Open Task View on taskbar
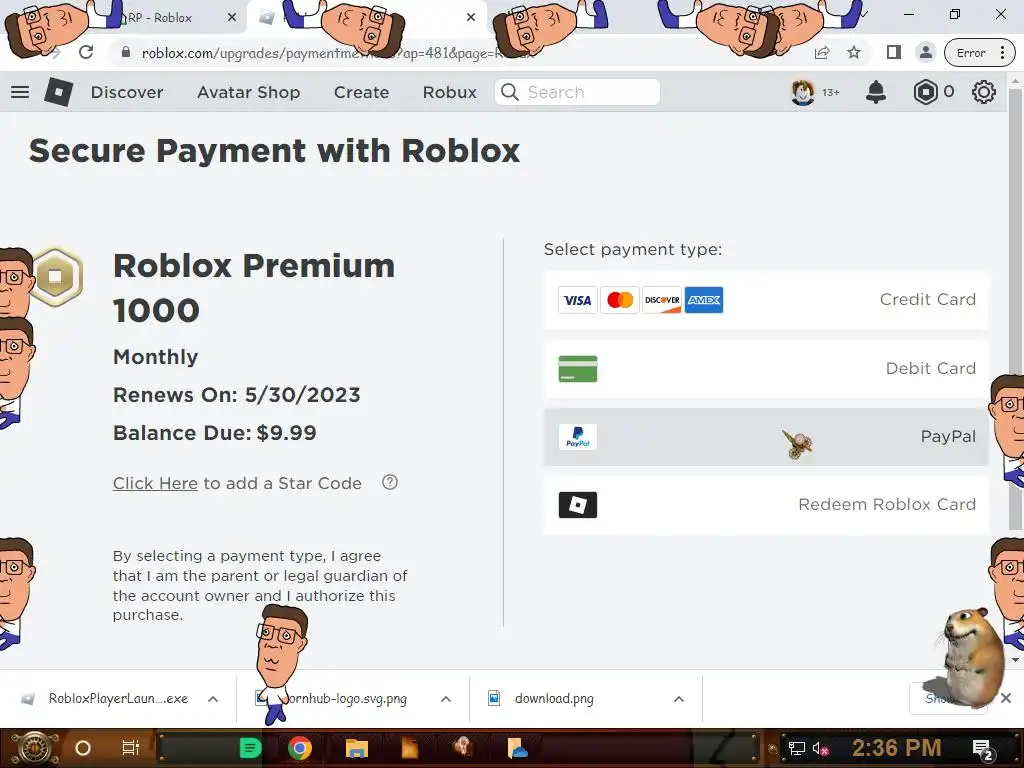This screenshot has height=768, width=1024. (x=131, y=748)
